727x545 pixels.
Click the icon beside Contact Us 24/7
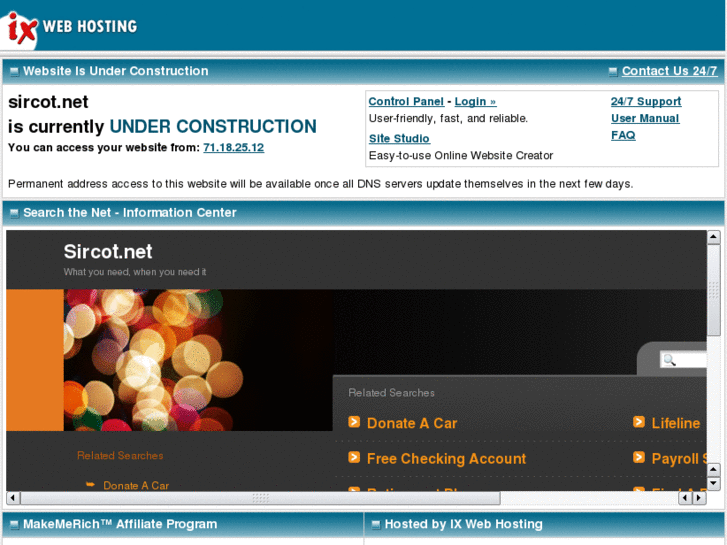tap(613, 71)
